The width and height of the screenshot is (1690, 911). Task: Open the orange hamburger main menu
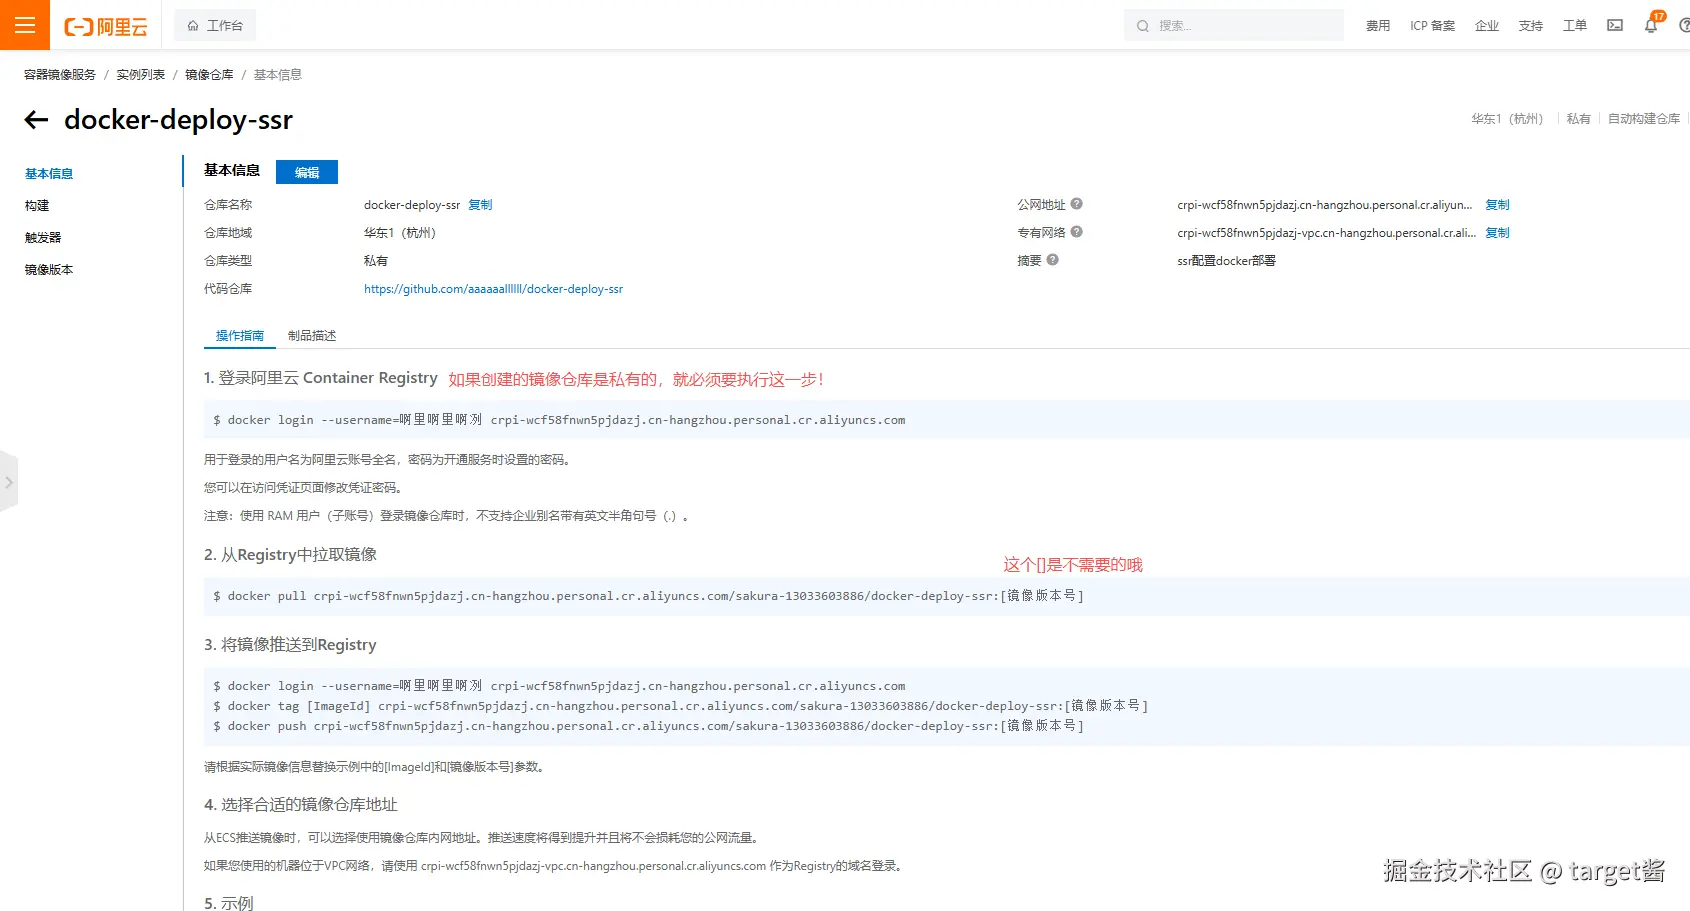pos(25,25)
